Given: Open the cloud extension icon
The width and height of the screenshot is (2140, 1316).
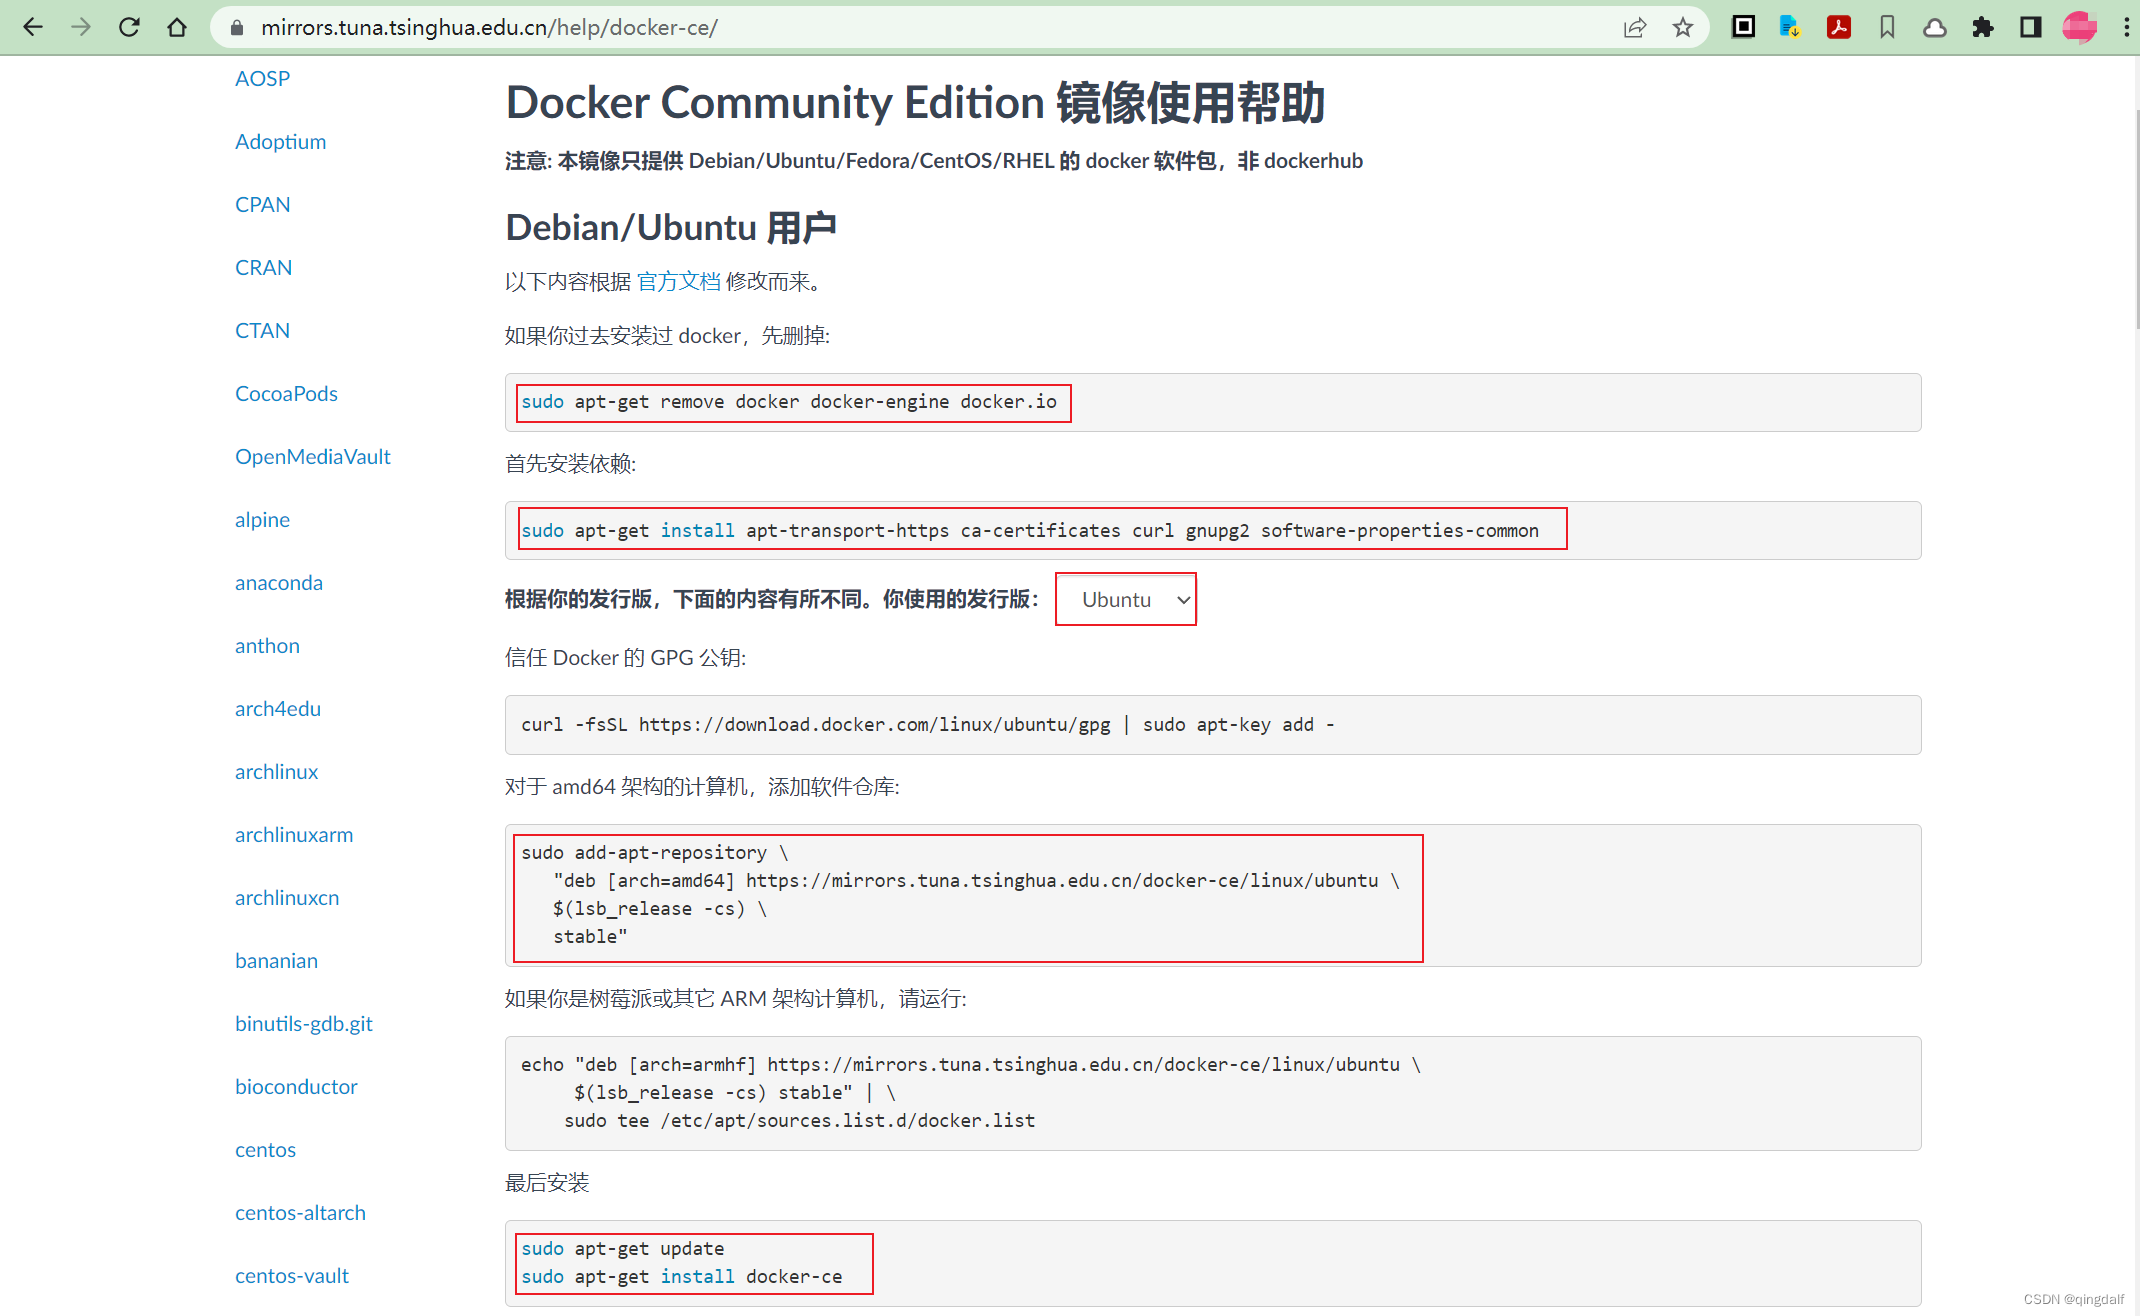Looking at the screenshot, I should tap(1935, 28).
